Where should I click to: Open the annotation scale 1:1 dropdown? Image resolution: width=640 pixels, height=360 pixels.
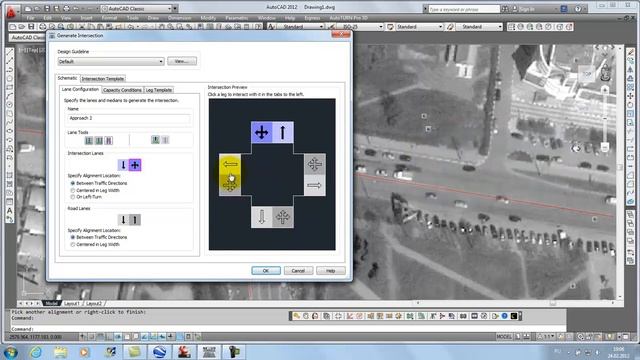click(546, 337)
